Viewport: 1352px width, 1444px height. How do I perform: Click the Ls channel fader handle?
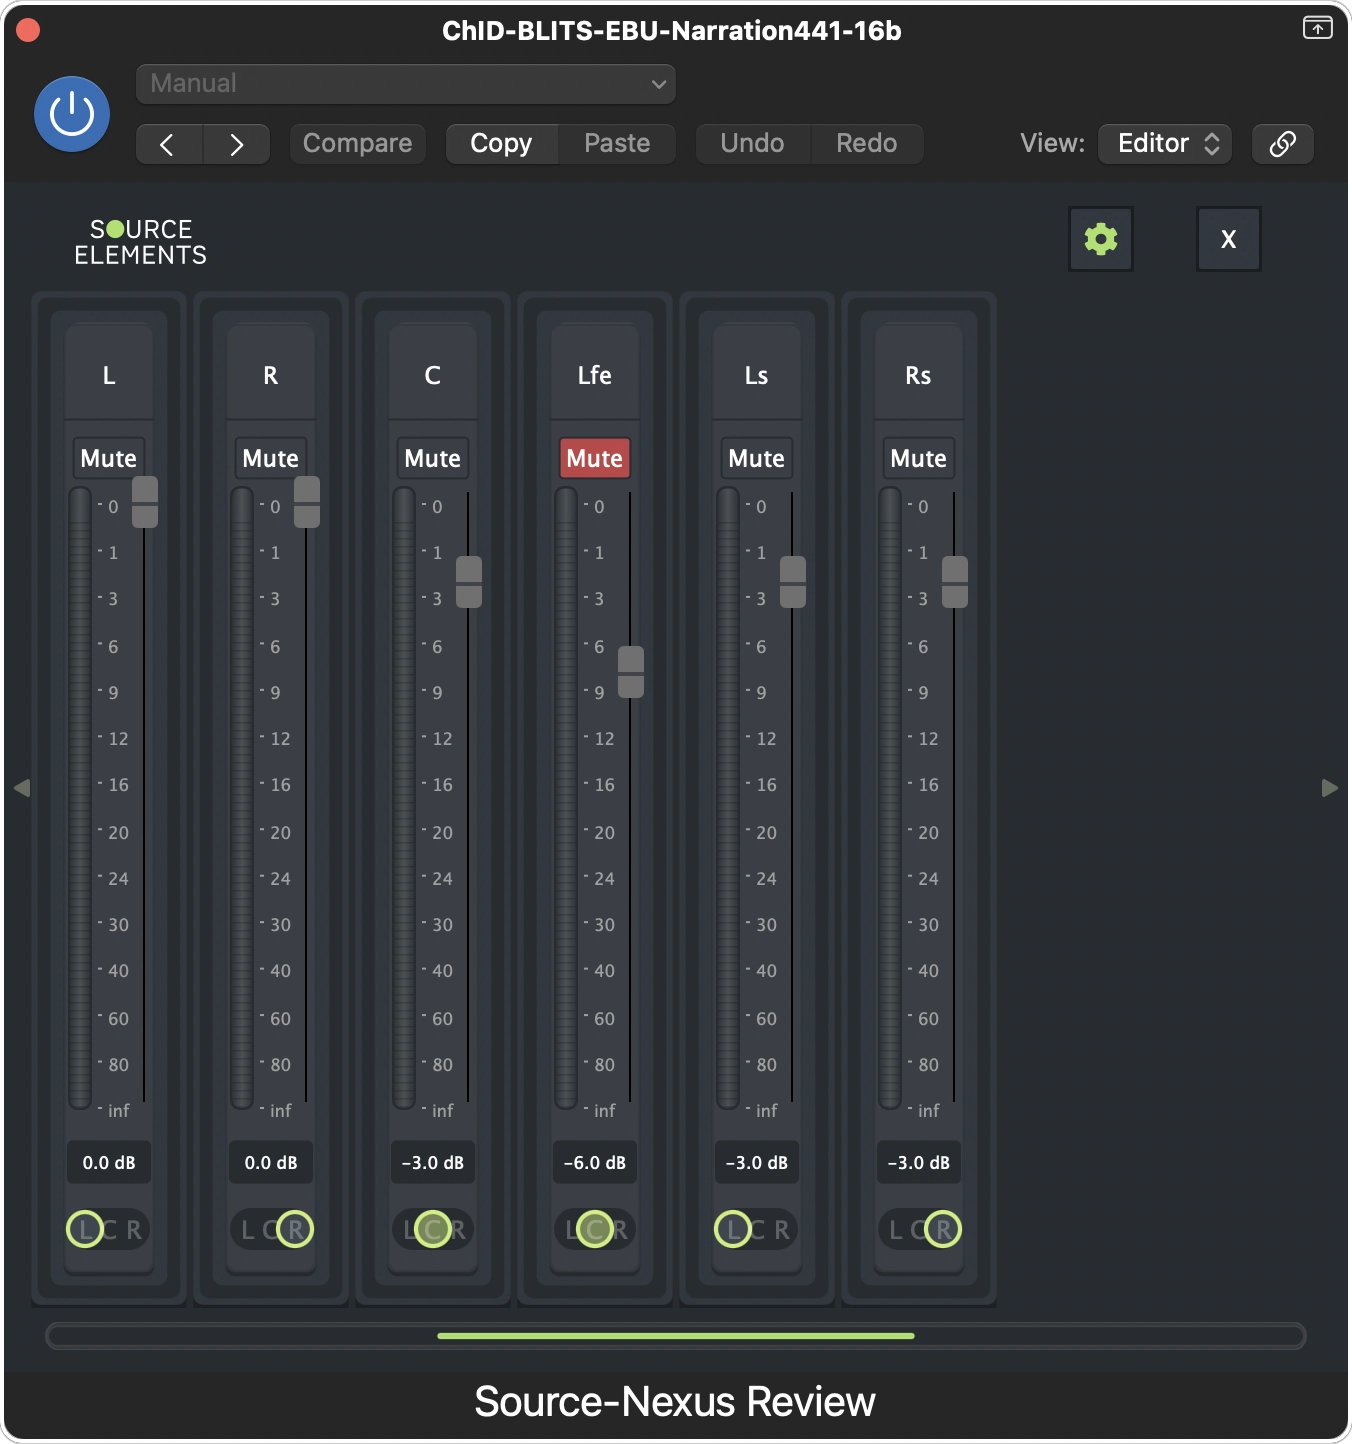coord(793,582)
